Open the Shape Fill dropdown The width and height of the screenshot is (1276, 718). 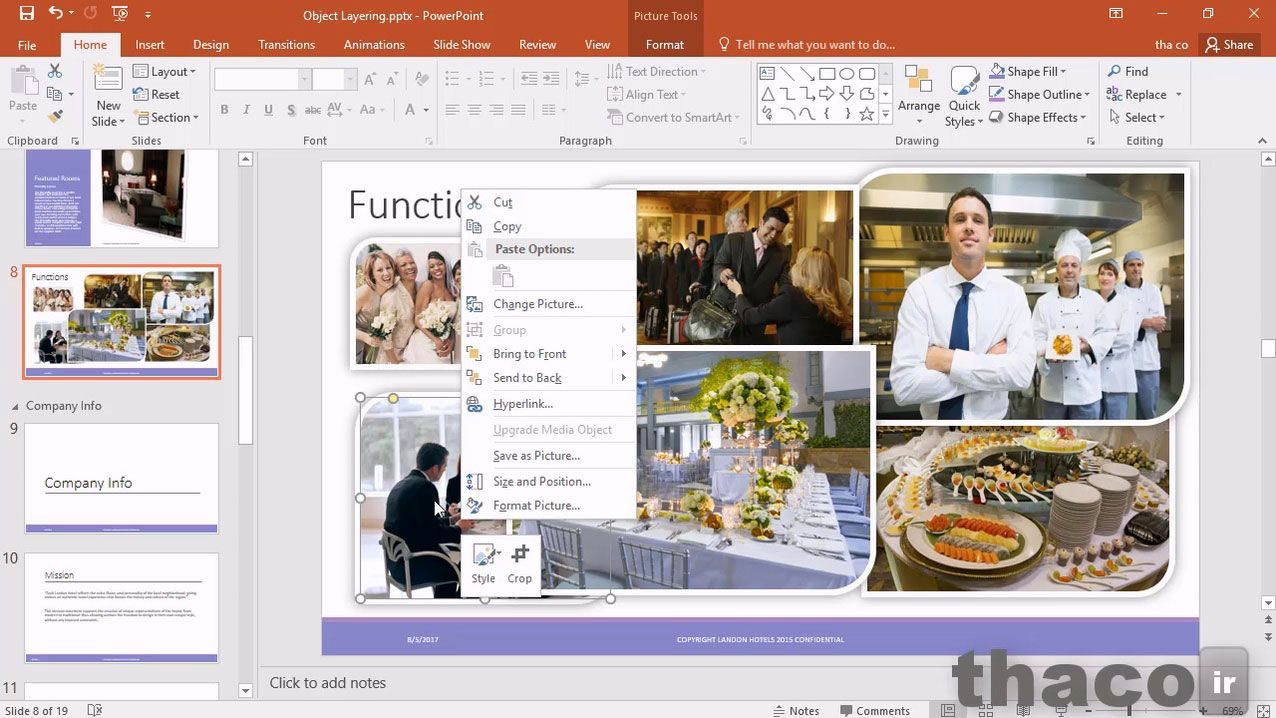pyautogui.click(x=1028, y=71)
